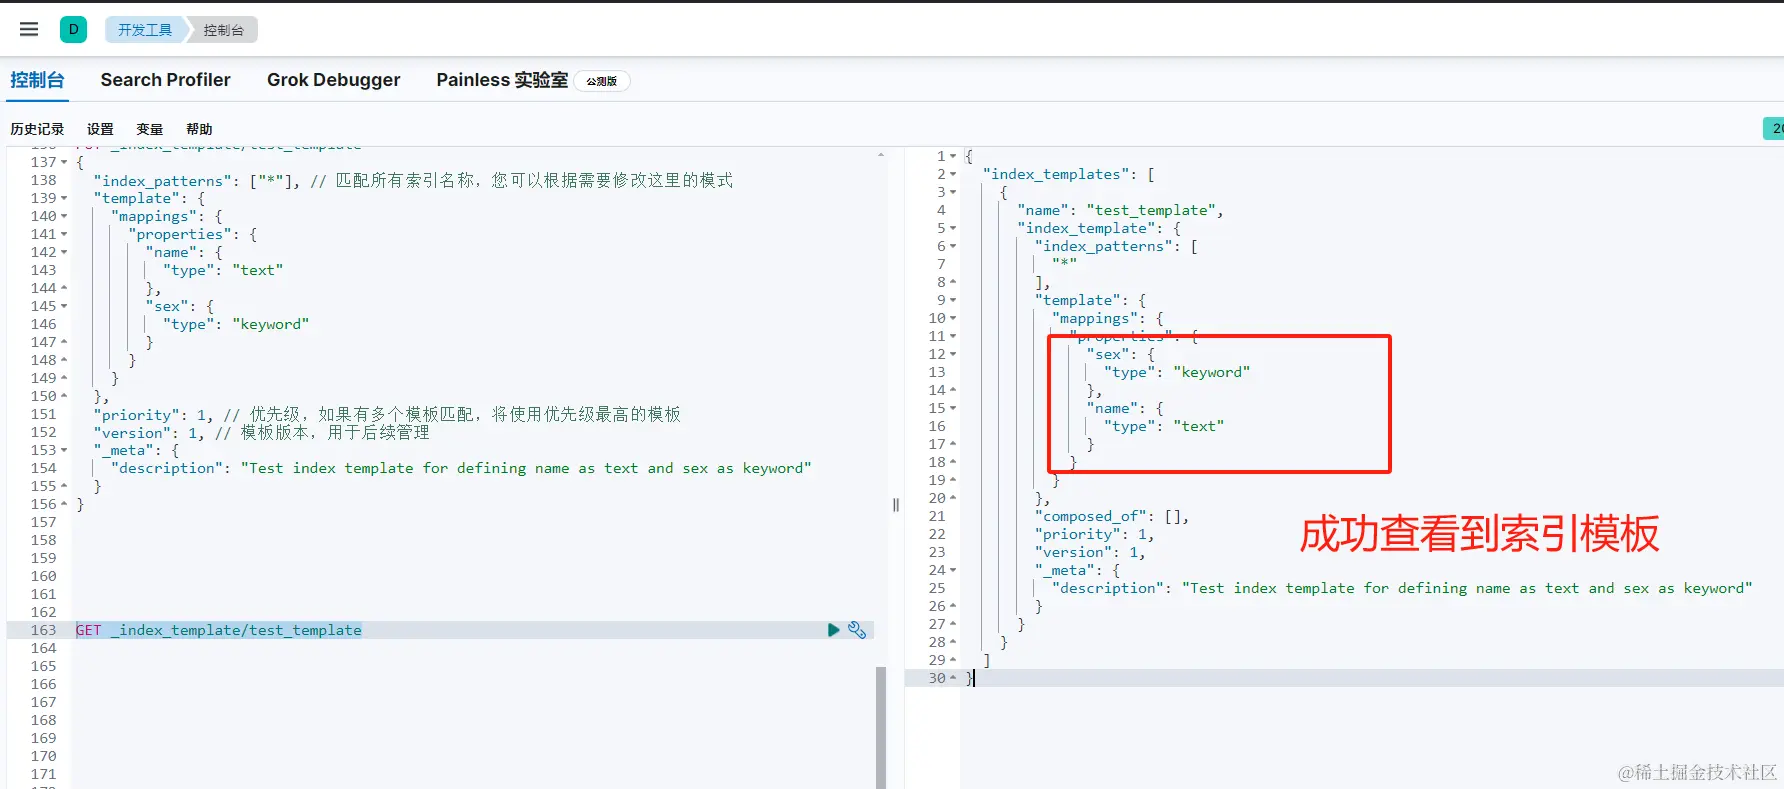Viewport: 1784px width, 789px height.
Task: Open the 开发工具 breadcrumb
Action: [x=145, y=30]
